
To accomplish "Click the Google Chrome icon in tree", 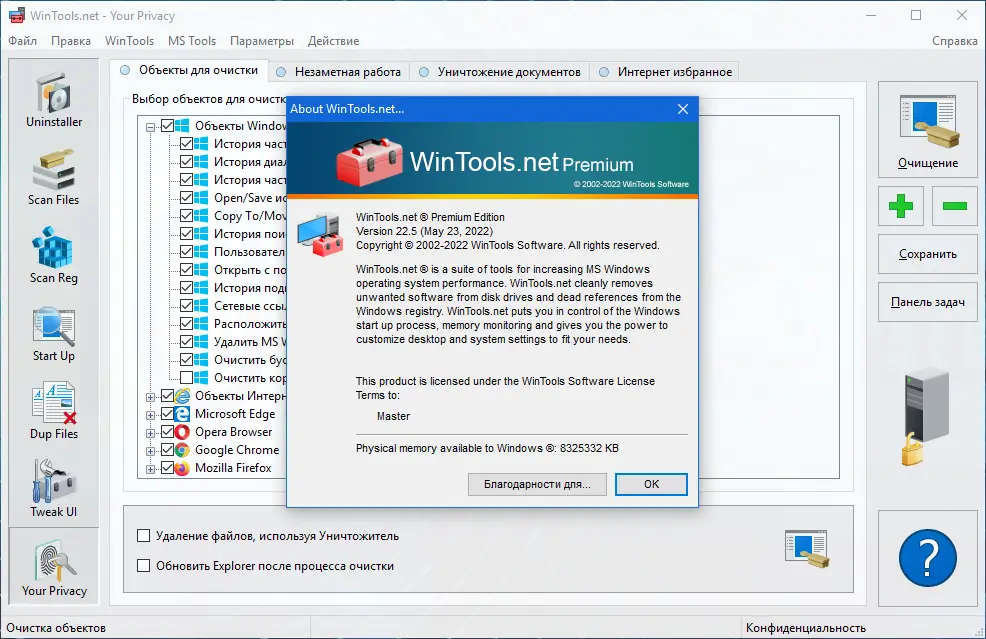I will [182, 450].
